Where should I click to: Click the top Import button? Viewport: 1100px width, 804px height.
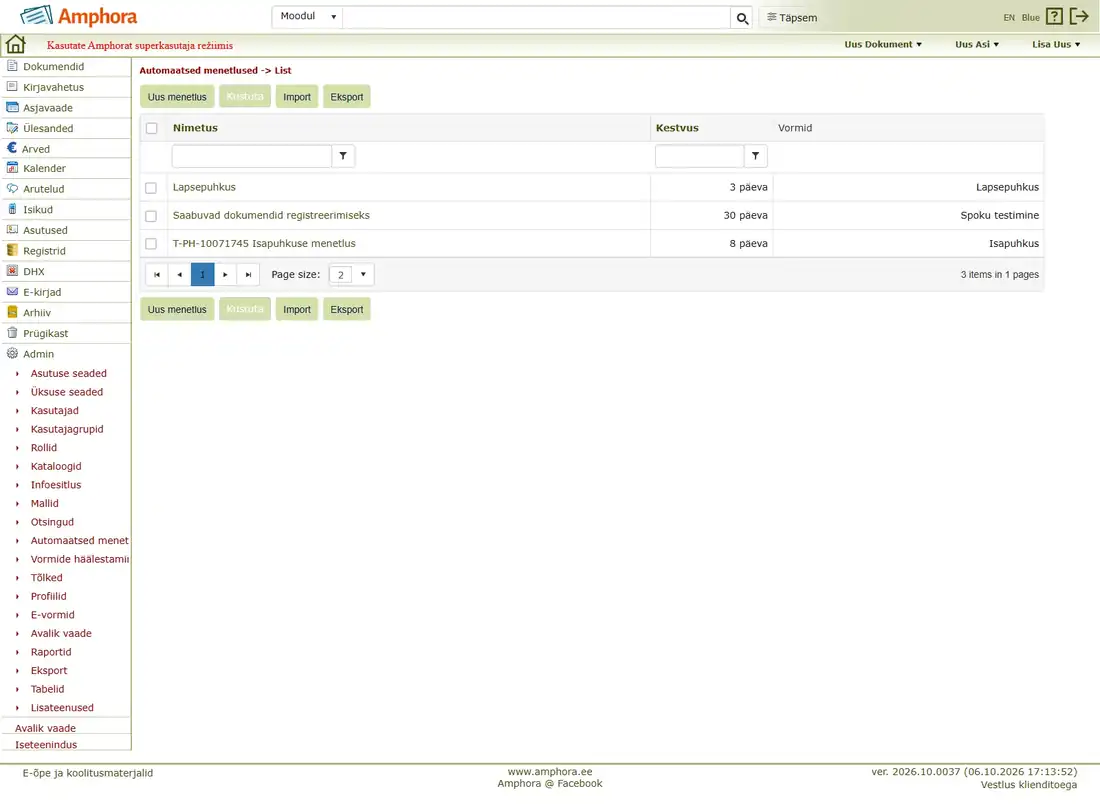297,97
